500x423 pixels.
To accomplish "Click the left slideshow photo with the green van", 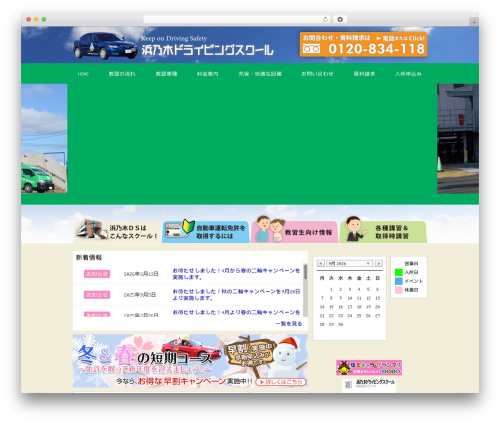I will 44,138.
